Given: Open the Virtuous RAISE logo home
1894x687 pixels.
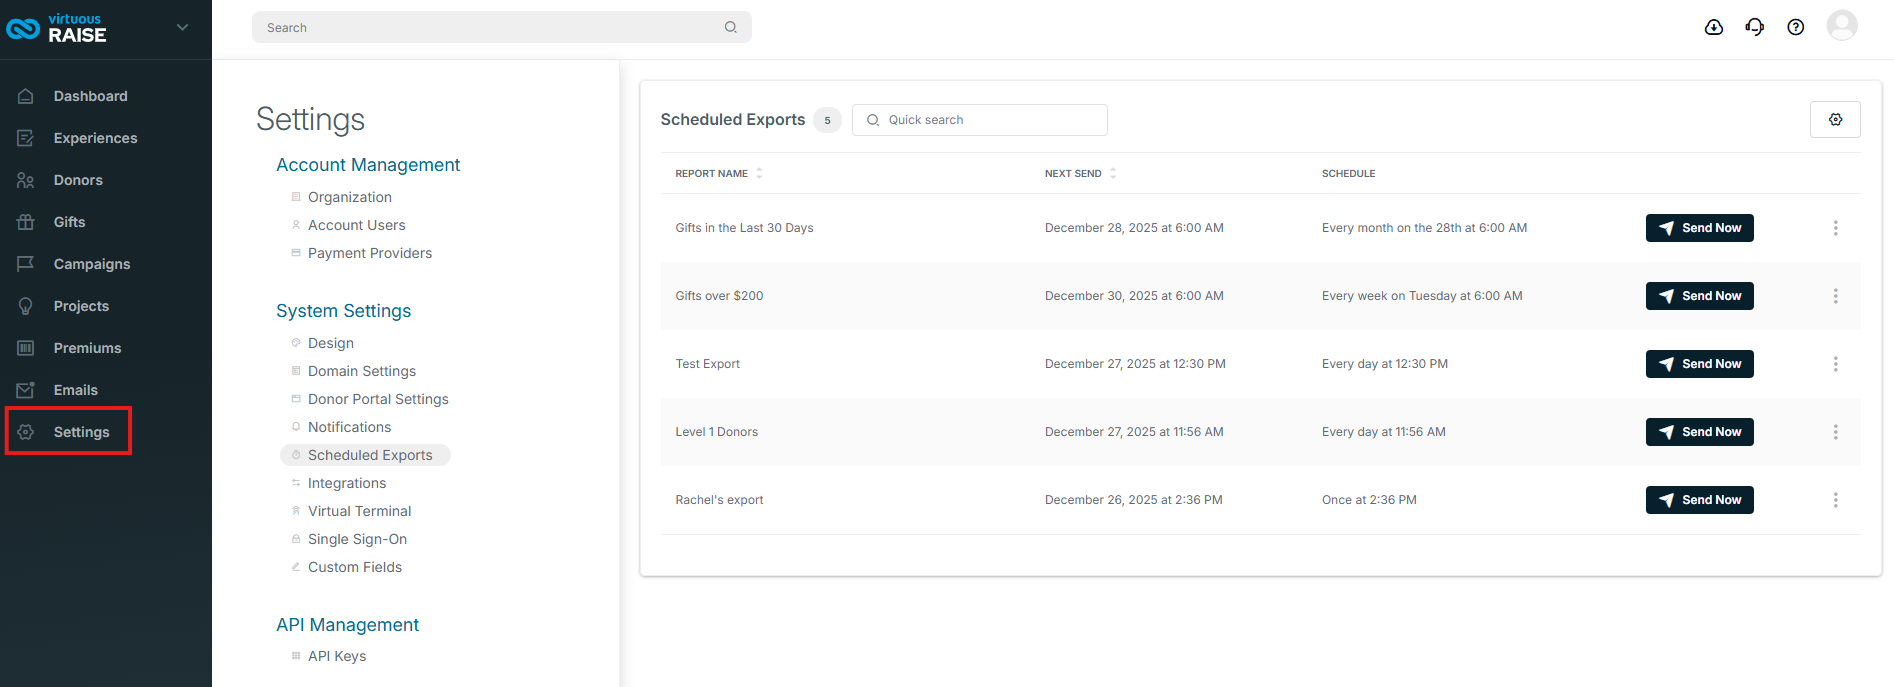Looking at the screenshot, I should click(x=57, y=28).
